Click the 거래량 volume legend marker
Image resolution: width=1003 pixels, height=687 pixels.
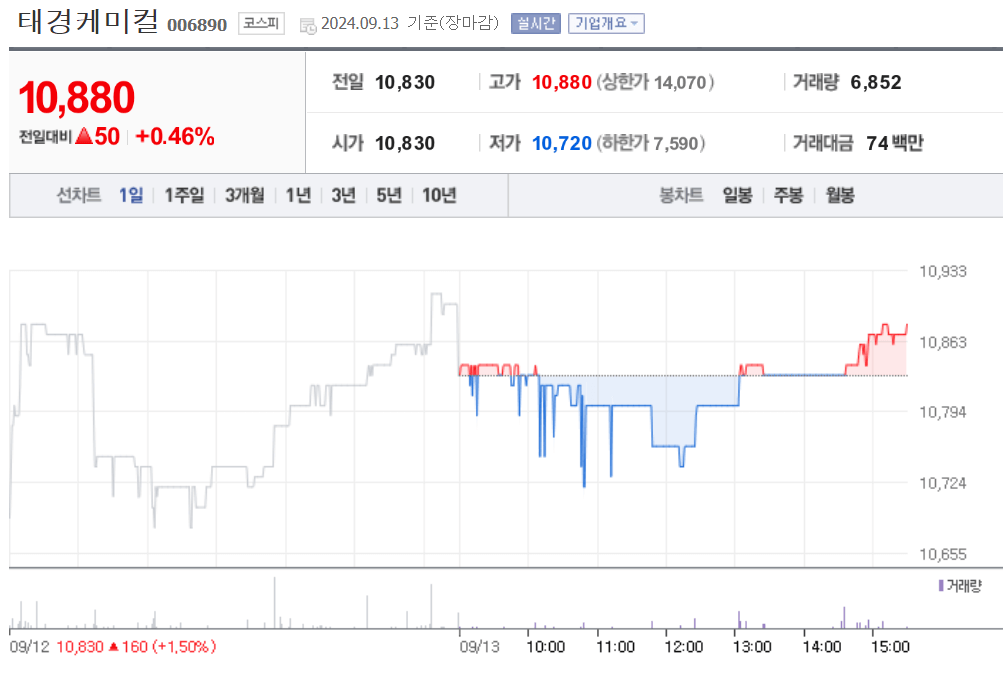pyautogui.click(x=942, y=585)
